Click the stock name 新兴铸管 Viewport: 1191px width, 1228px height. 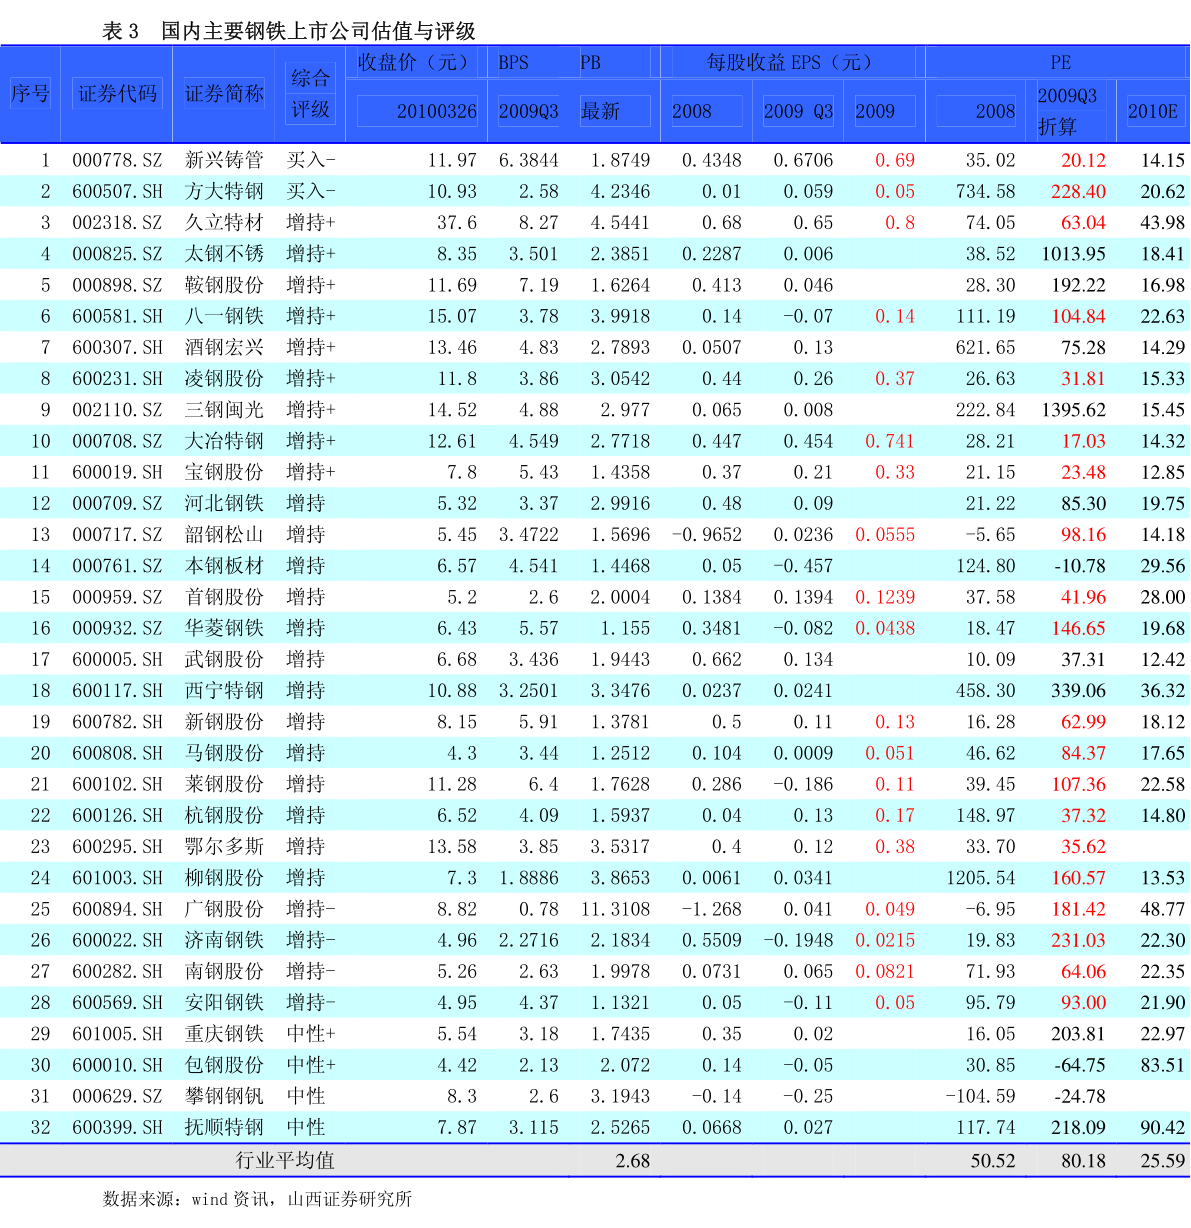click(224, 160)
